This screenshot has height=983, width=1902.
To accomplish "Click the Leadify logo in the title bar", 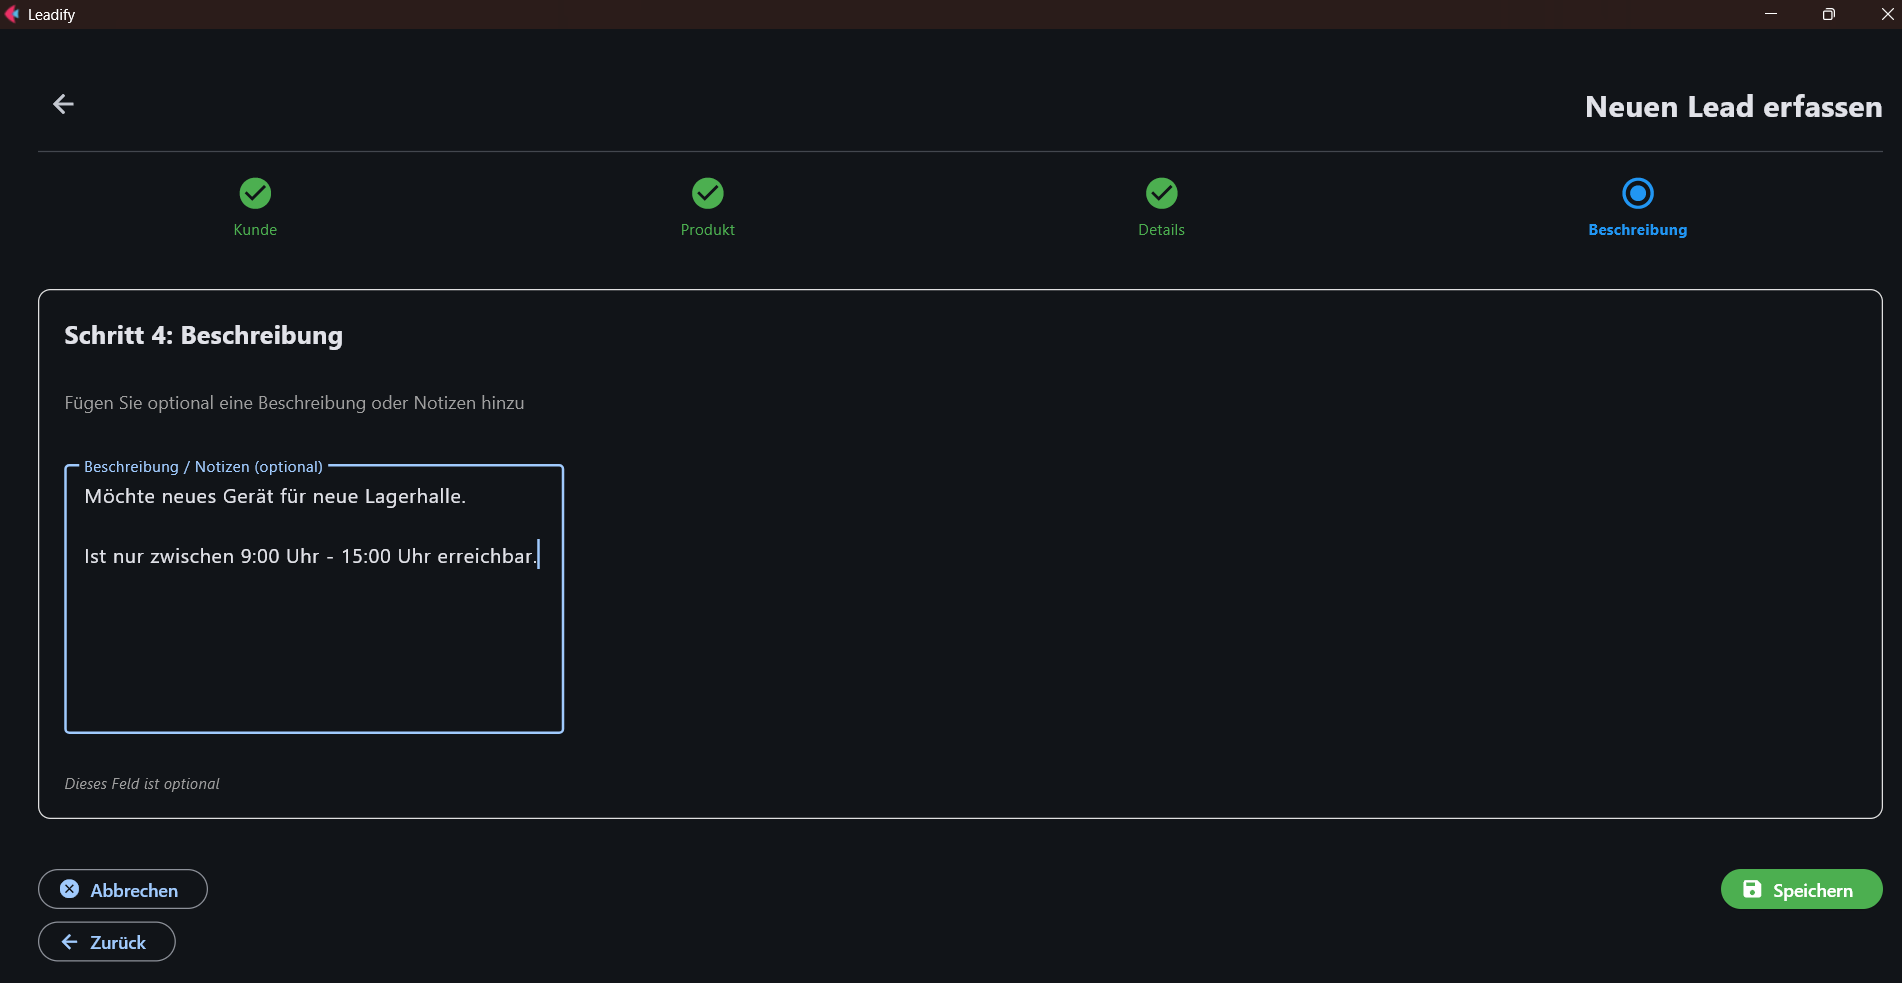I will [12, 14].
